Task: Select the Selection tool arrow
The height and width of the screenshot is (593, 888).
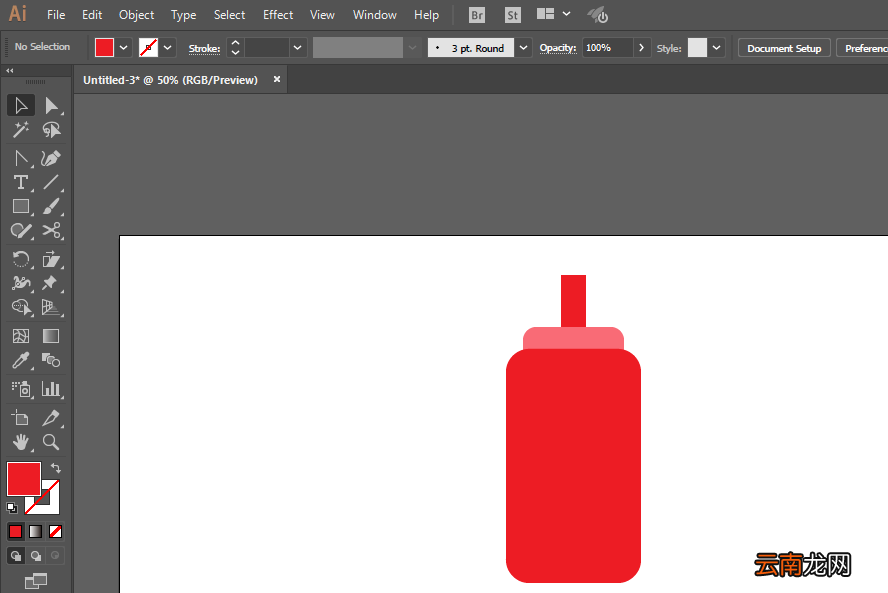Action: point(21,105)
